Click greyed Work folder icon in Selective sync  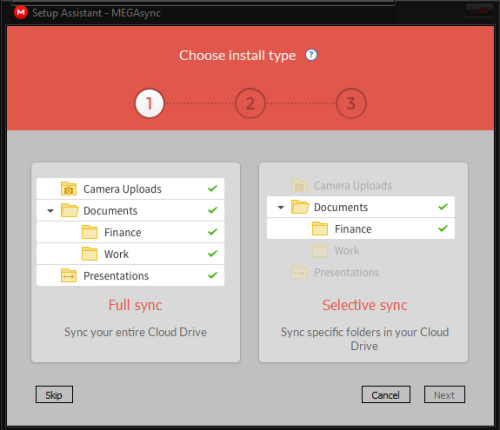(320, 250)
